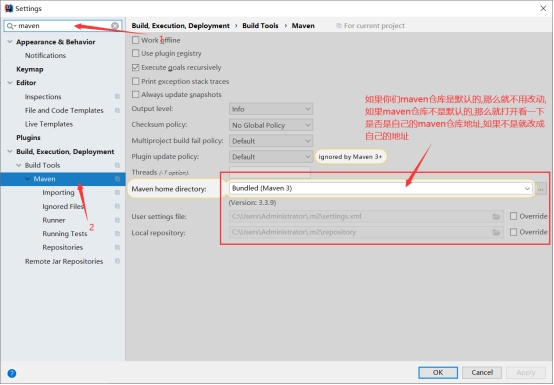Click the project-scope icon beside Inspections
This screenshot has height=385, width=554.
117,96
